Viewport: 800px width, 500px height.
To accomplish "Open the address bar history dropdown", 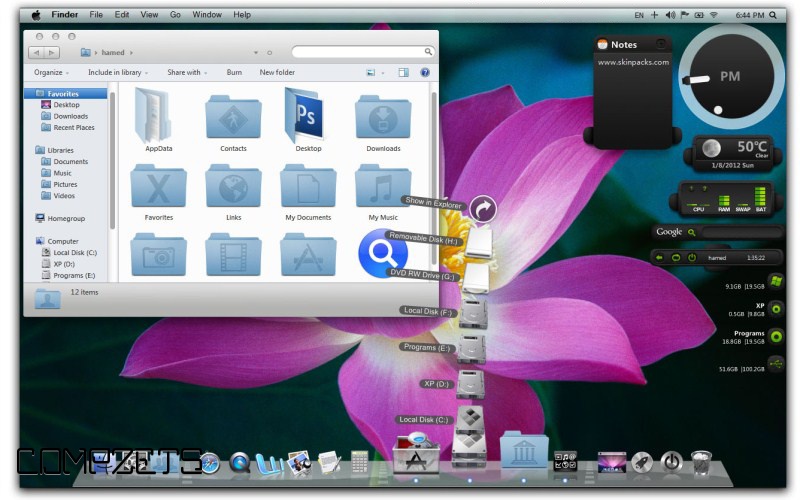I will 256,53.
